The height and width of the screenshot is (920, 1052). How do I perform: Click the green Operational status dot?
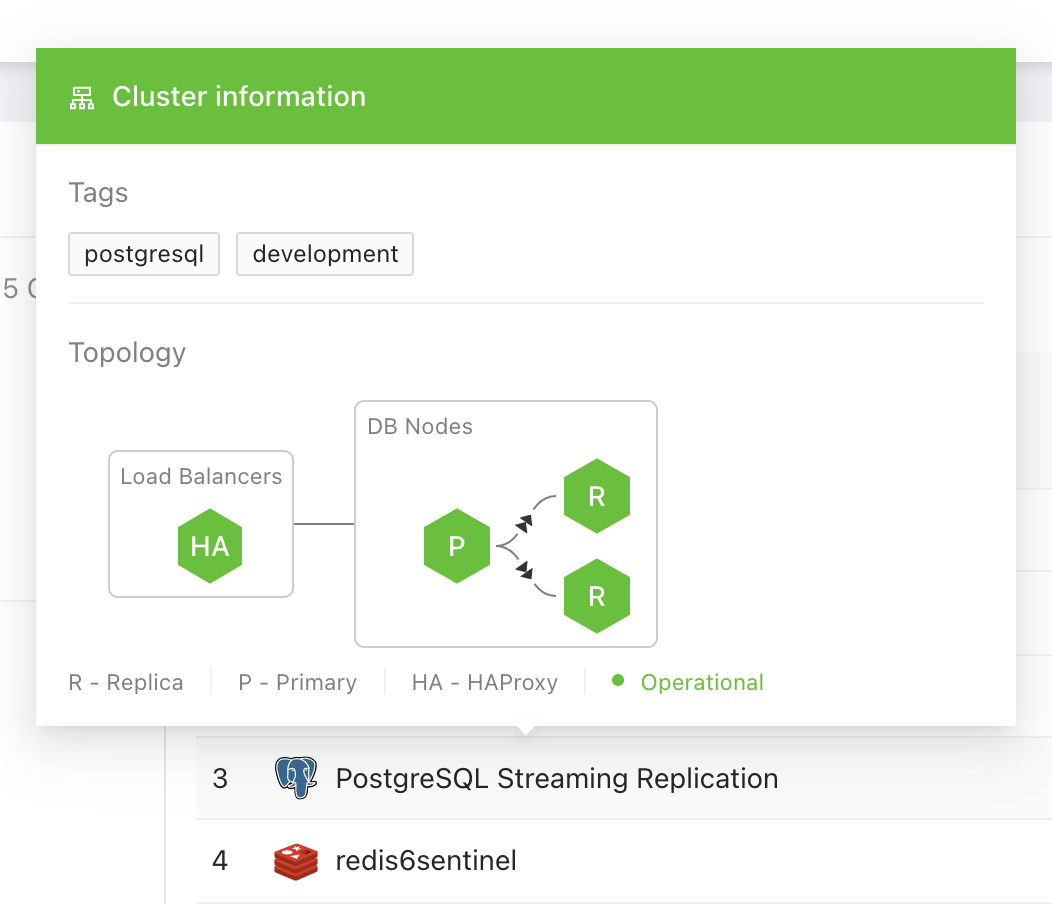[x=620, y=681]
